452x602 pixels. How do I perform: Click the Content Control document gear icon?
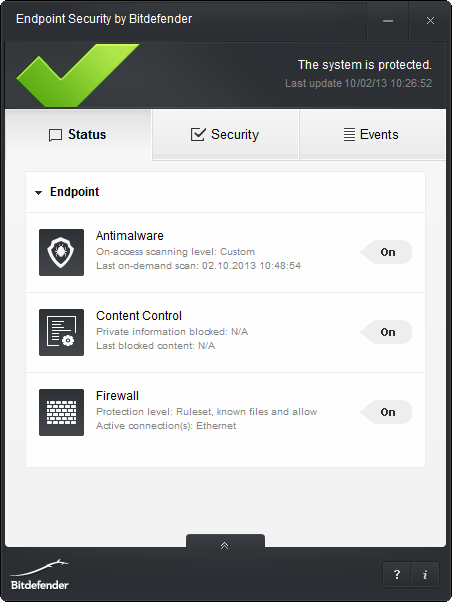[x=61, y=332]
